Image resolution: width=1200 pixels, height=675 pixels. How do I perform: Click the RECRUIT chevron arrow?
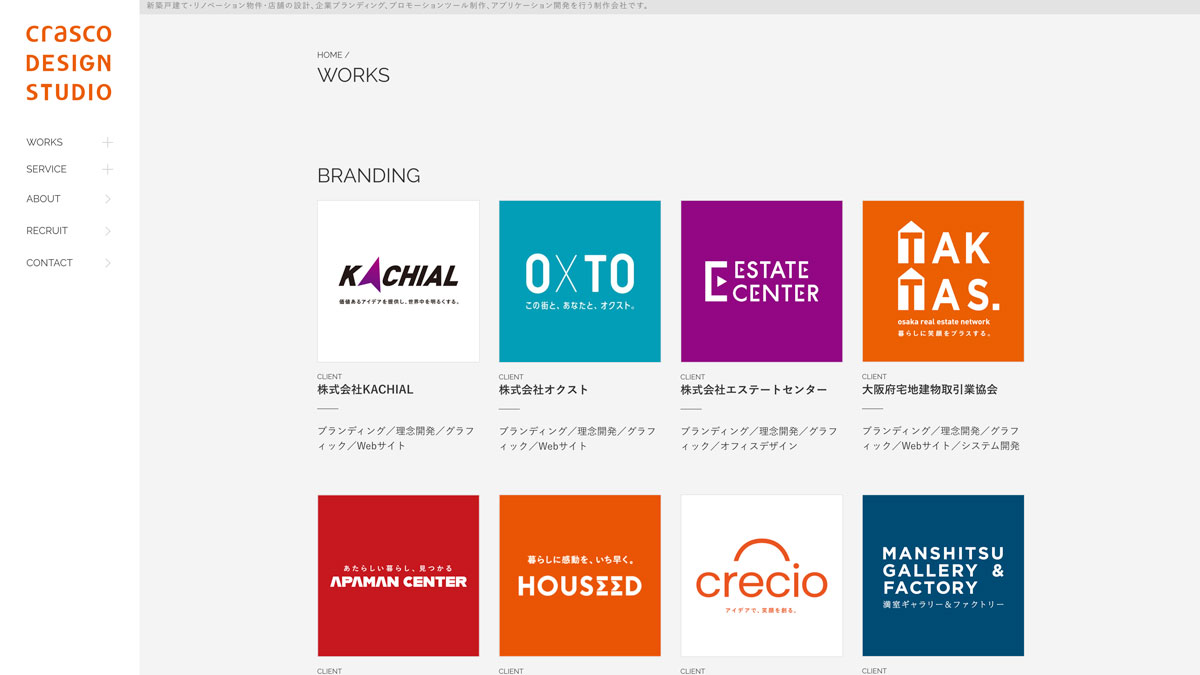pyautogui.click(x=108, y=231)
